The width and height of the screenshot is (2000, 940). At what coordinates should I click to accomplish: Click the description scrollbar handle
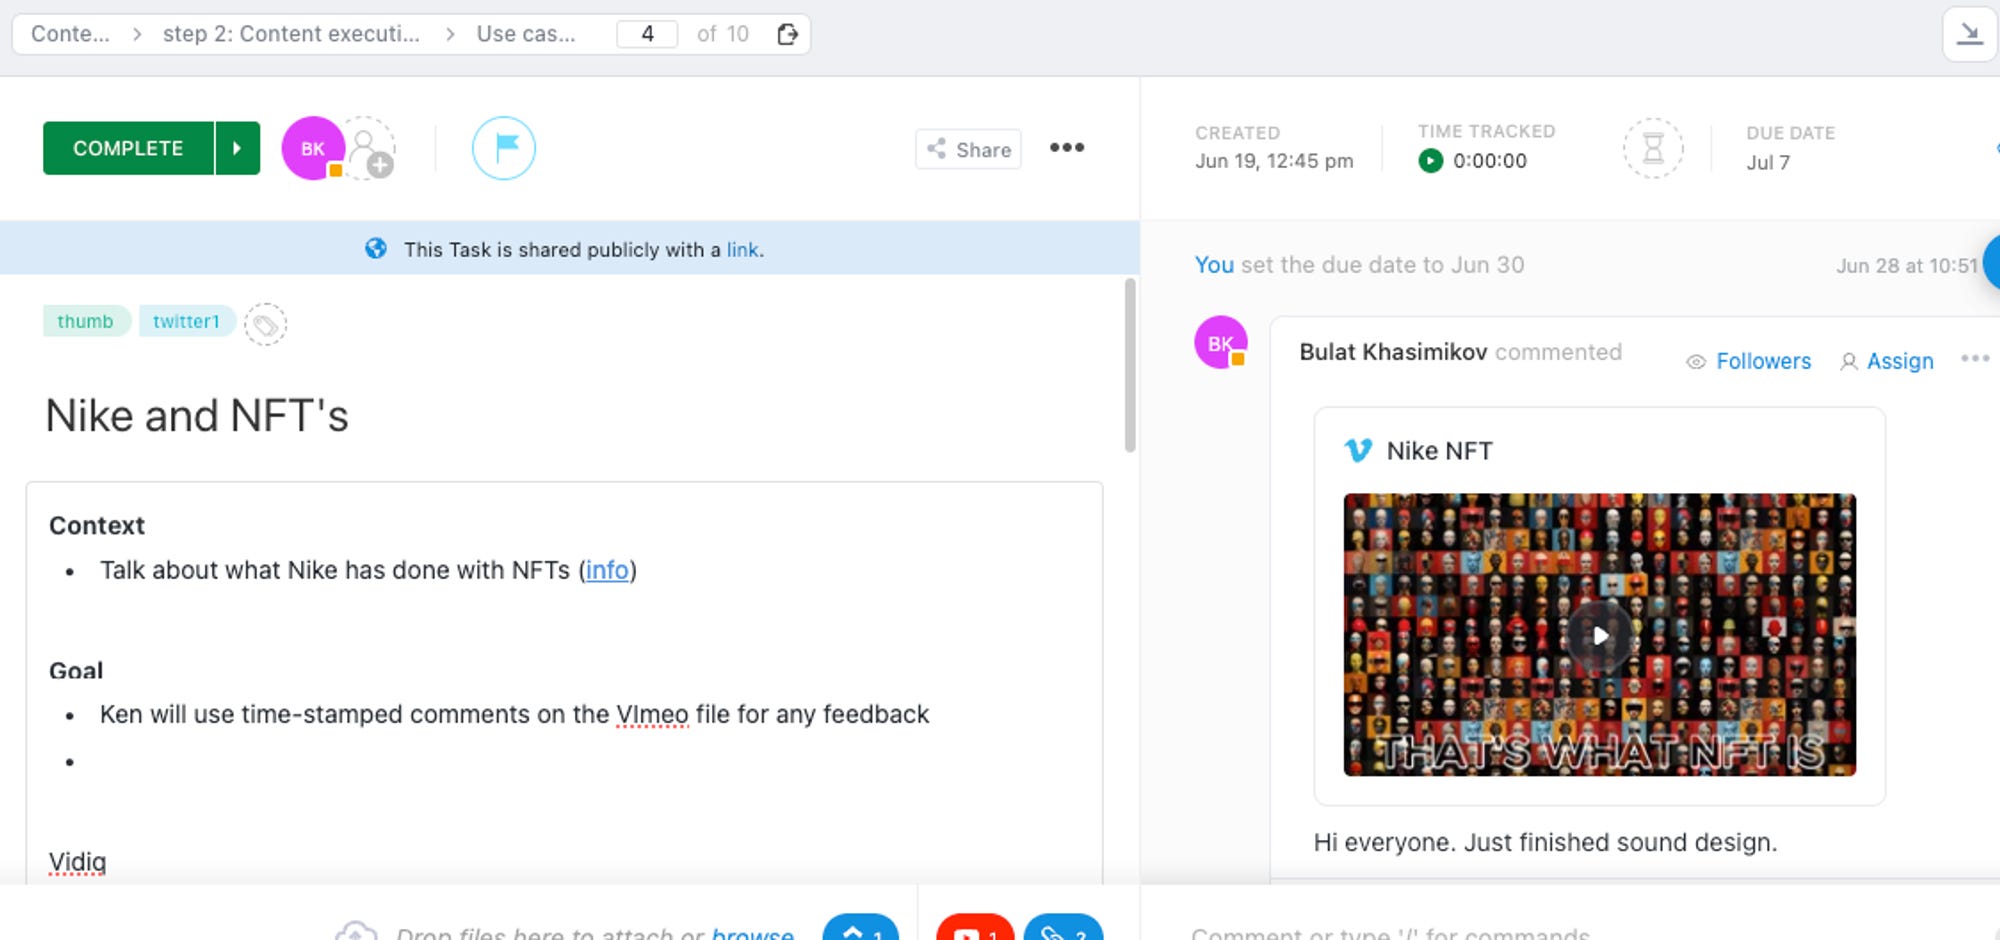pos(1130,365)
